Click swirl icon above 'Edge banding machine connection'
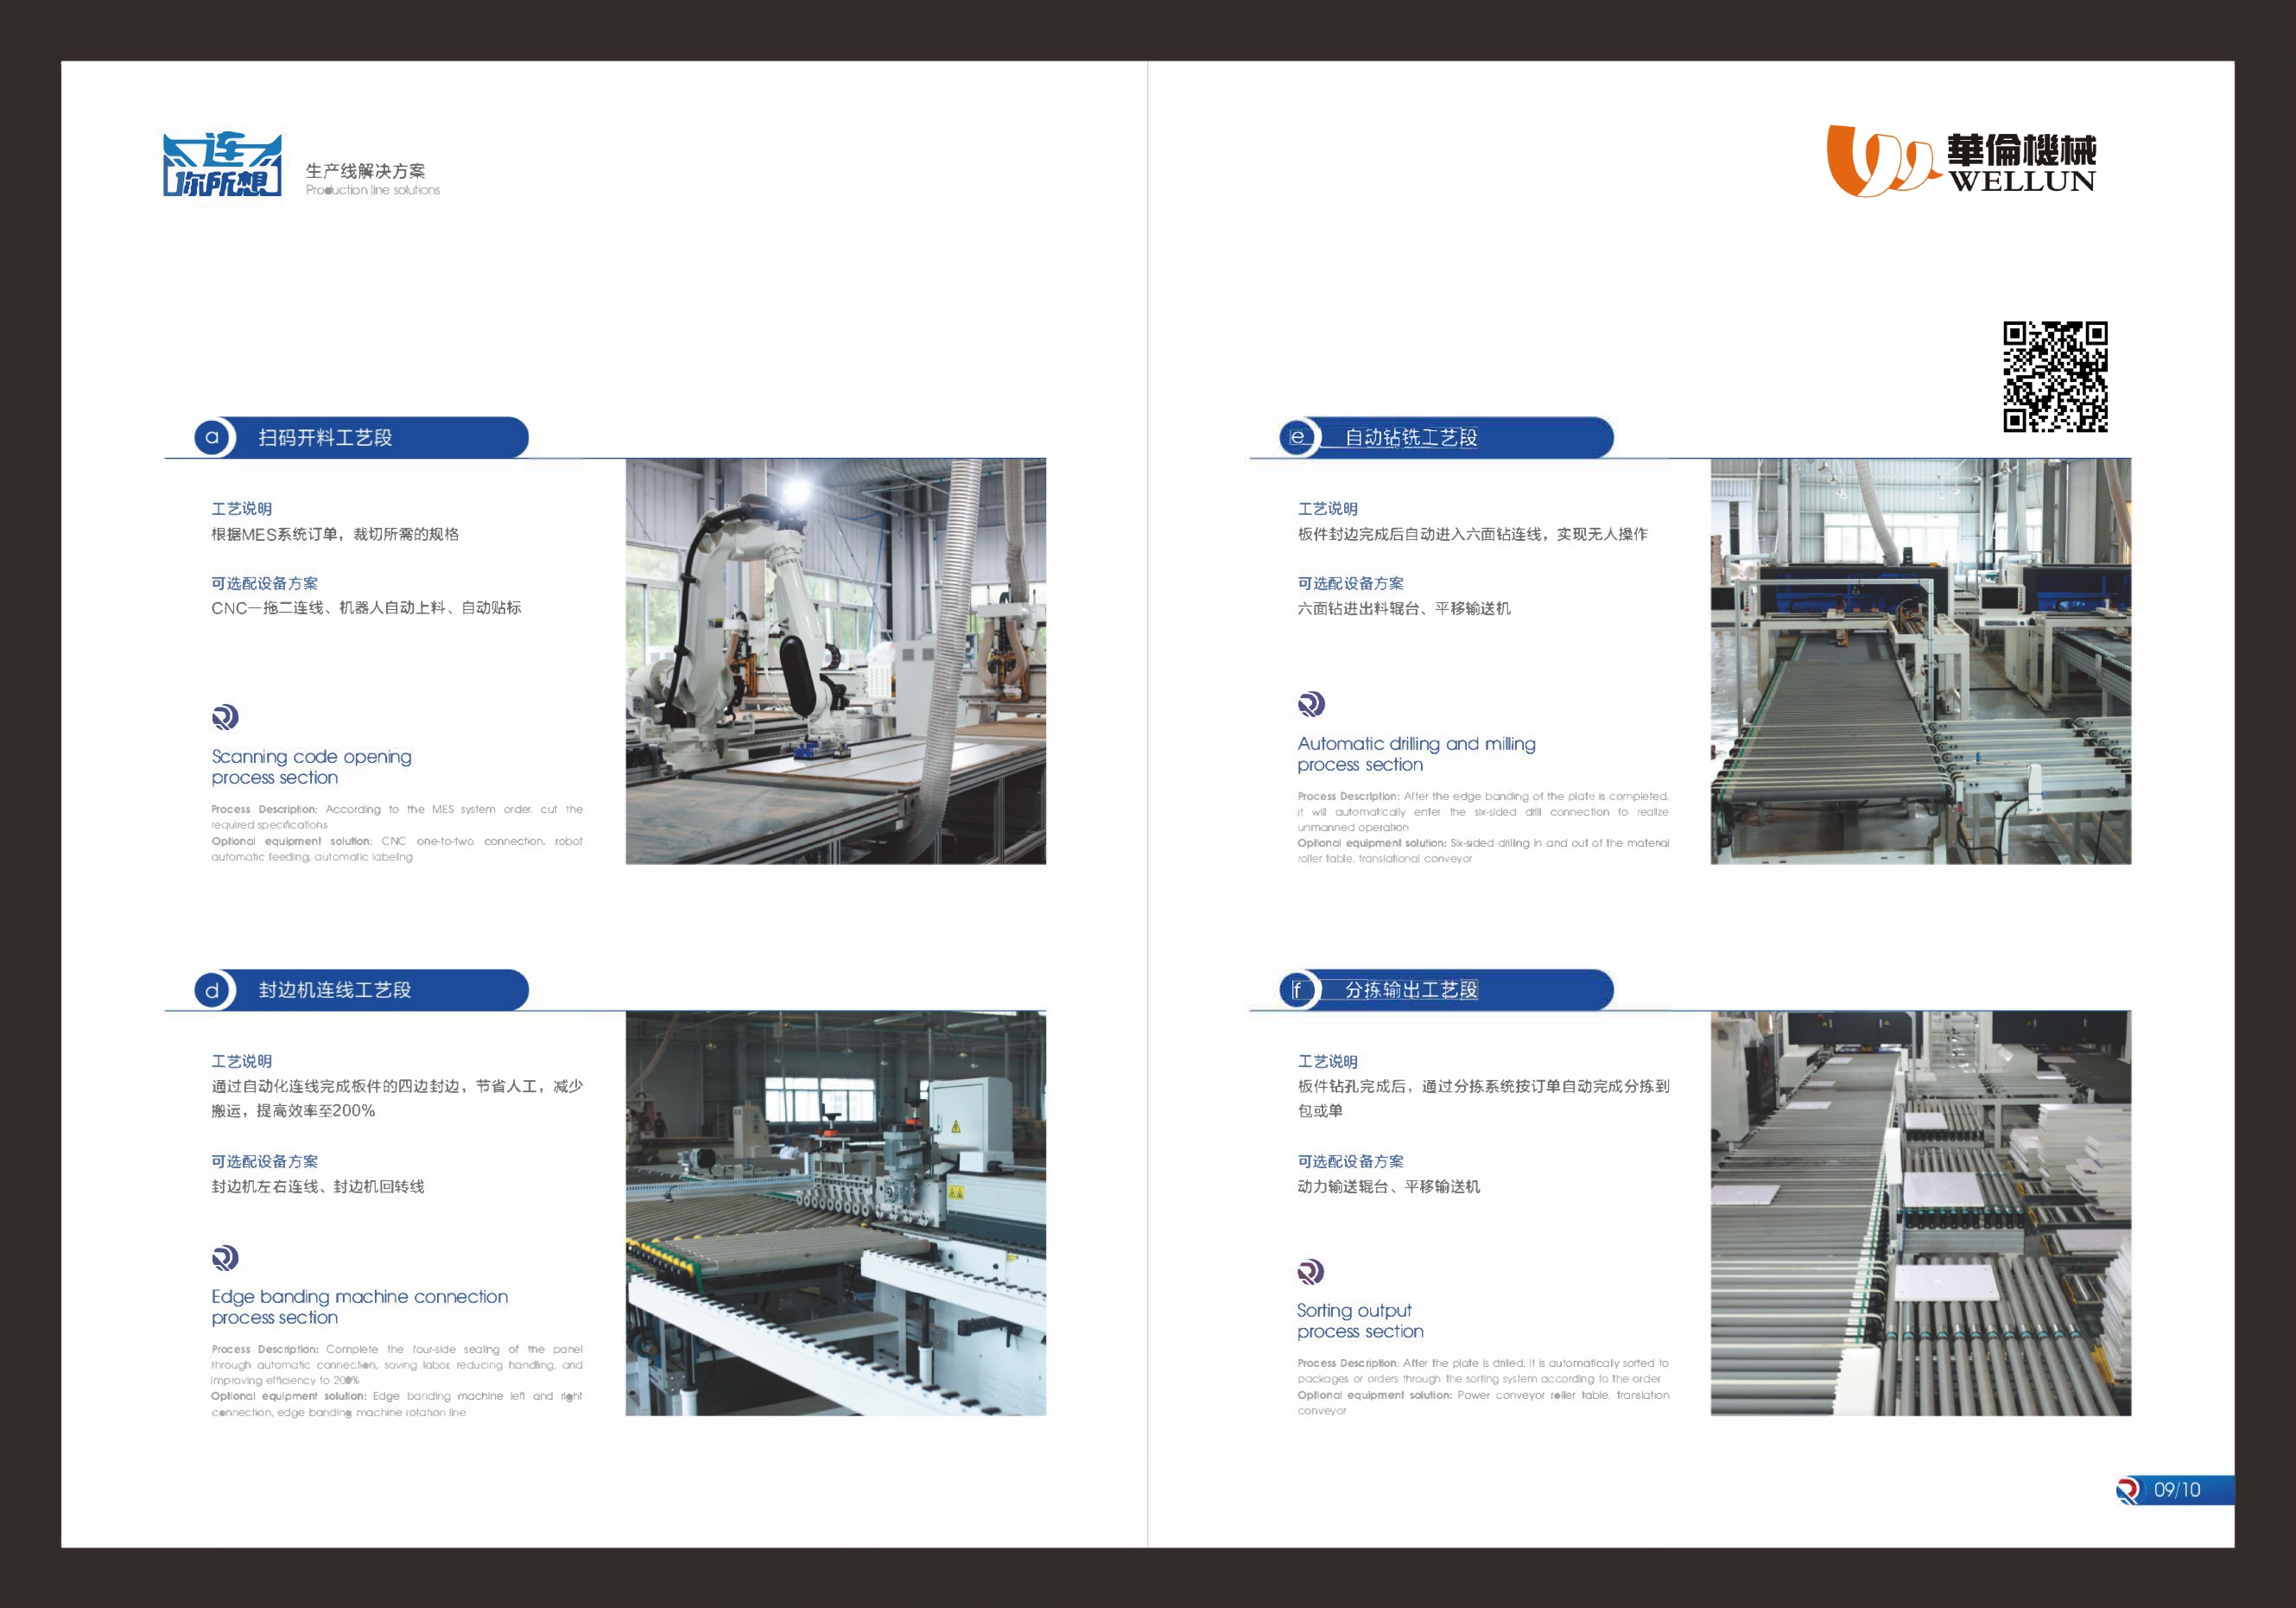Image resolution: width=2296 pixels, height=1608 pixels. (225, 1257)
